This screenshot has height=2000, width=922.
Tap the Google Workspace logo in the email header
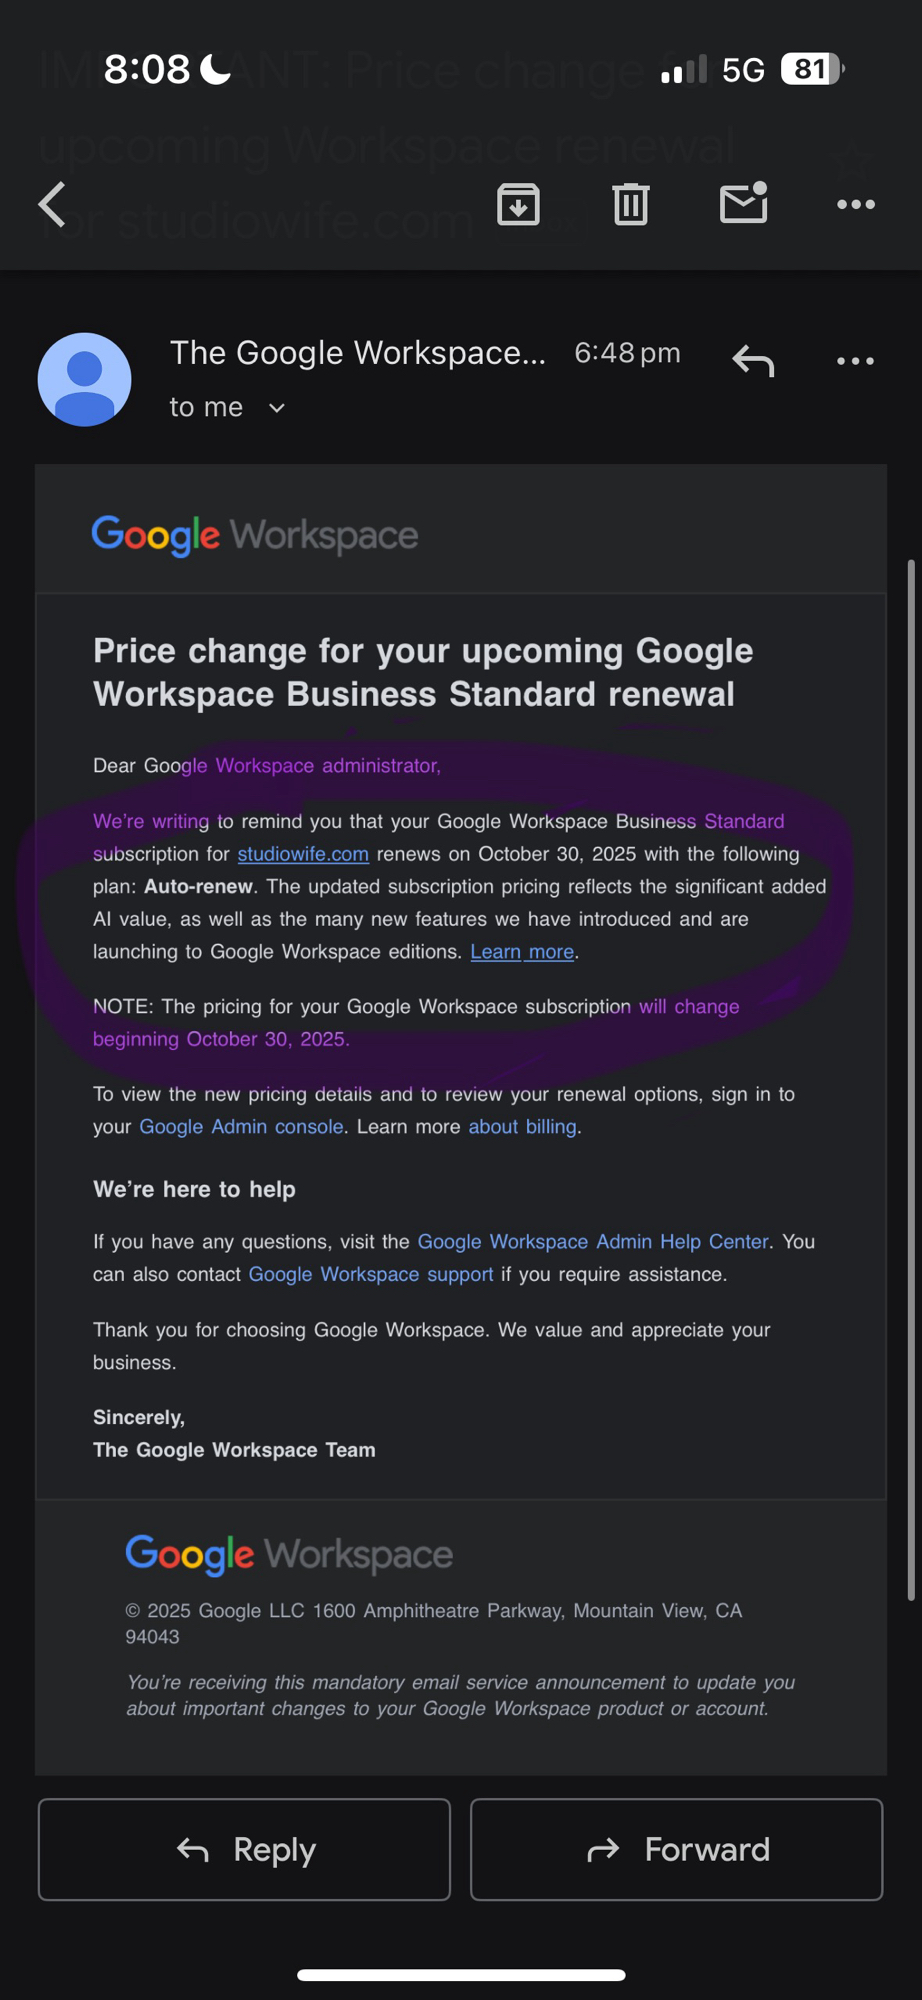255,536
